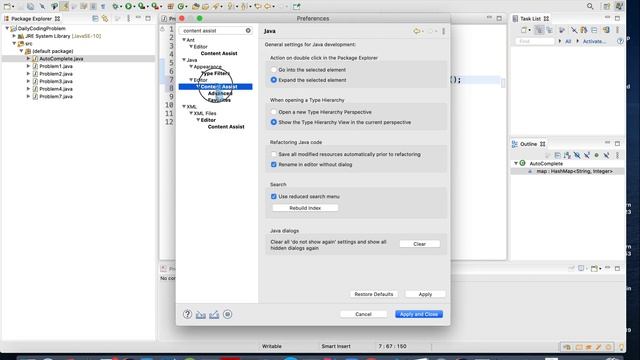Collapse XML Files preferences node
Screen dimensions: 640x360
pyautogui.click(x=191, y=113)
